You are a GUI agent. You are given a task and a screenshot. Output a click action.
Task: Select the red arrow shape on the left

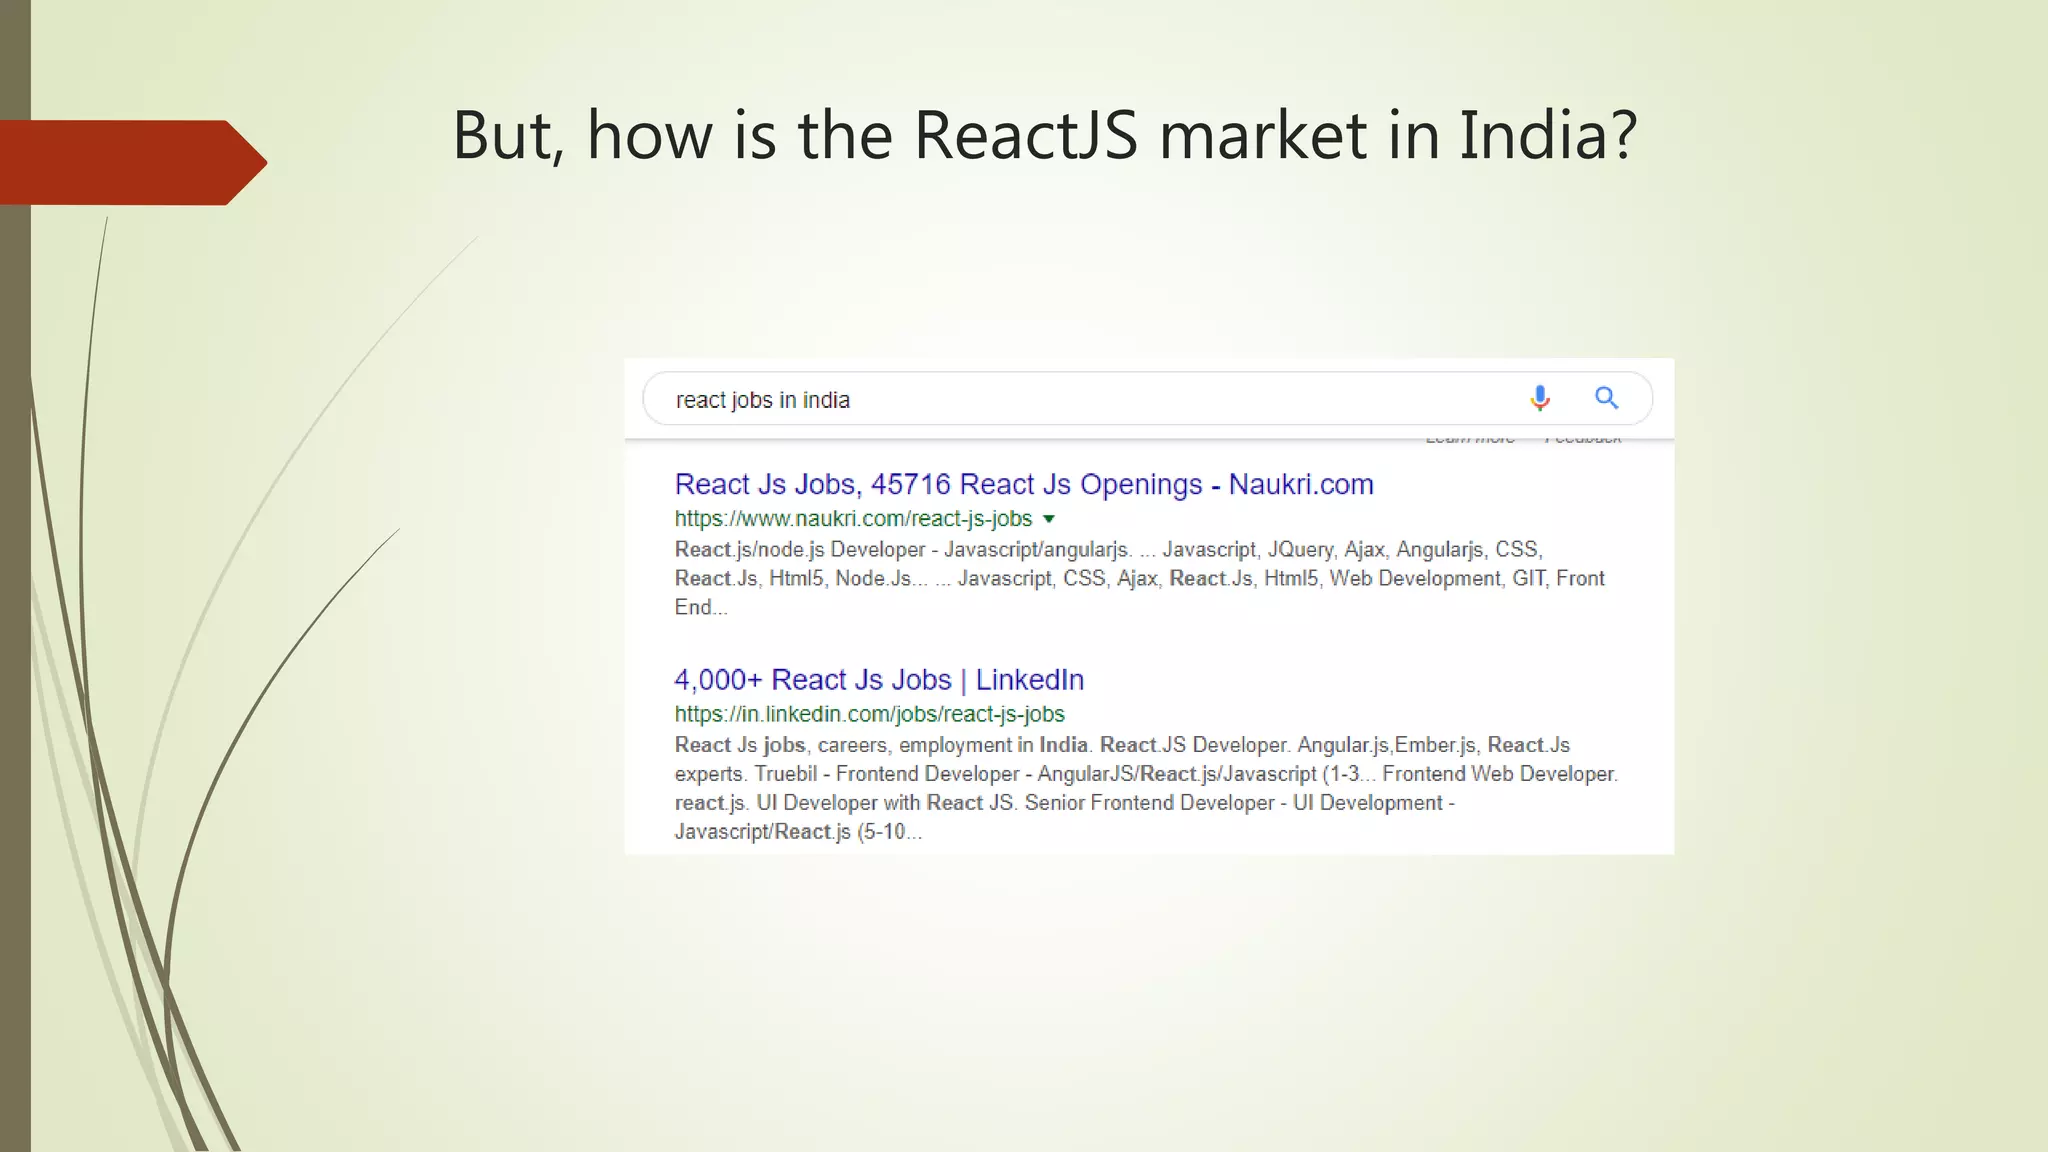[x=130, y=162]
